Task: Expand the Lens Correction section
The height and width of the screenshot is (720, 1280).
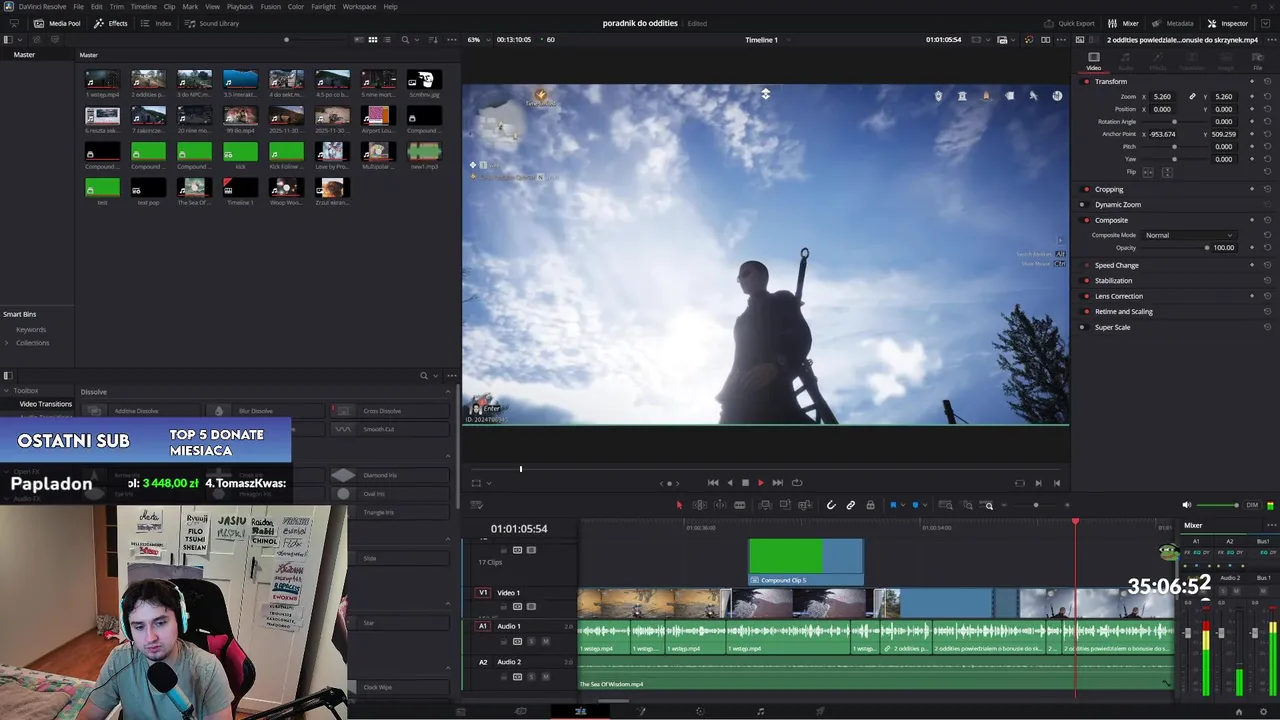Action: pos(1118,296)
